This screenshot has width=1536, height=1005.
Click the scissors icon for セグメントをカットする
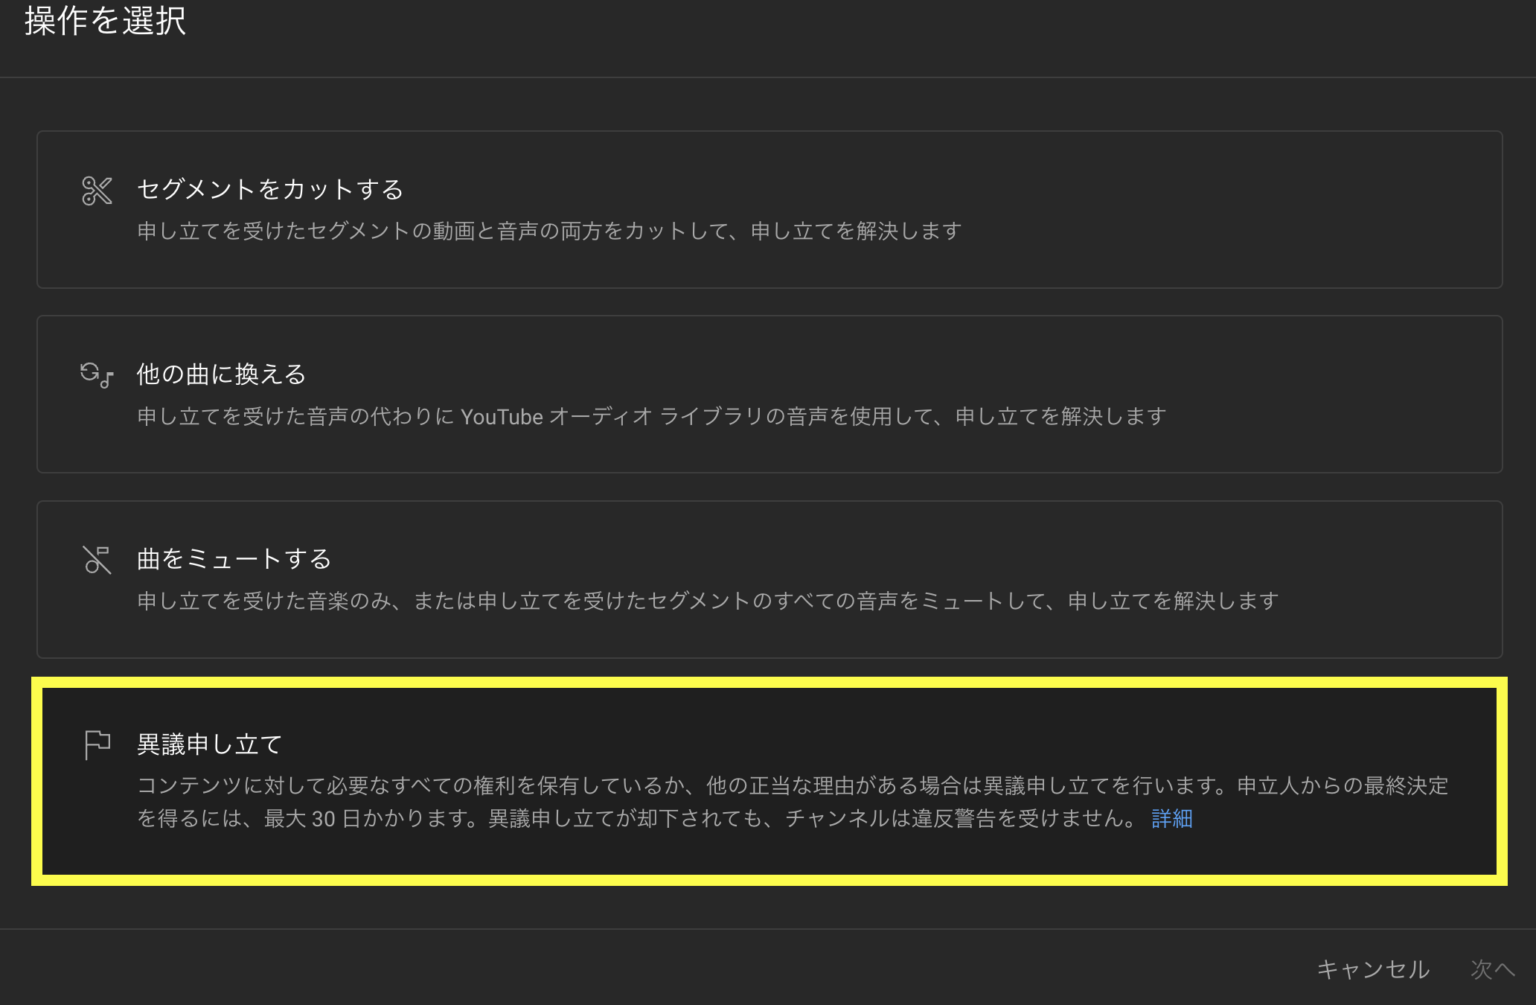tap(96, 190)
